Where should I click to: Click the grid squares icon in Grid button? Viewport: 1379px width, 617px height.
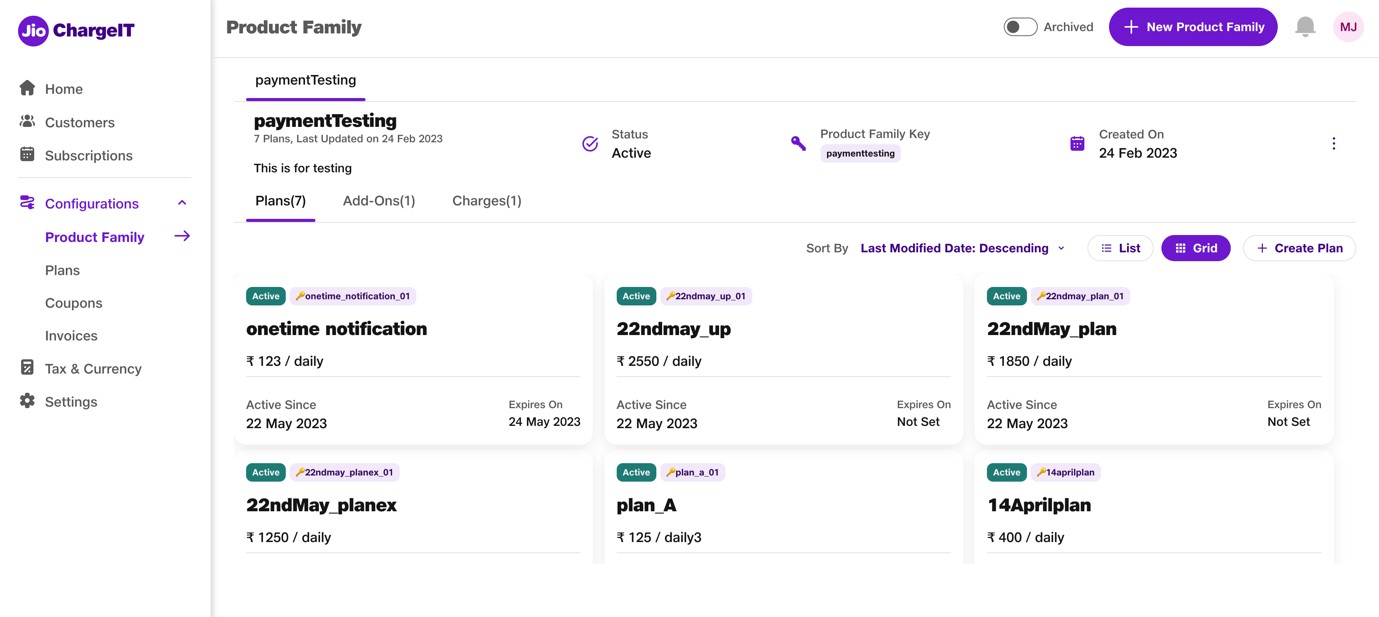tap(1180, 248)
